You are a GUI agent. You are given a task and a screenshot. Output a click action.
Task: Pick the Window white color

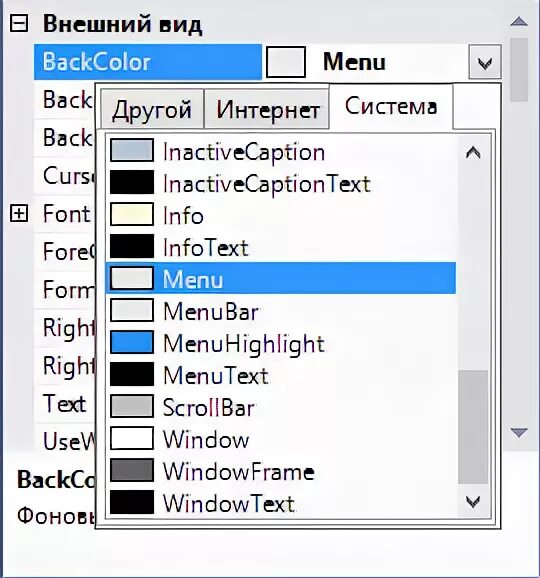point(281,439)
